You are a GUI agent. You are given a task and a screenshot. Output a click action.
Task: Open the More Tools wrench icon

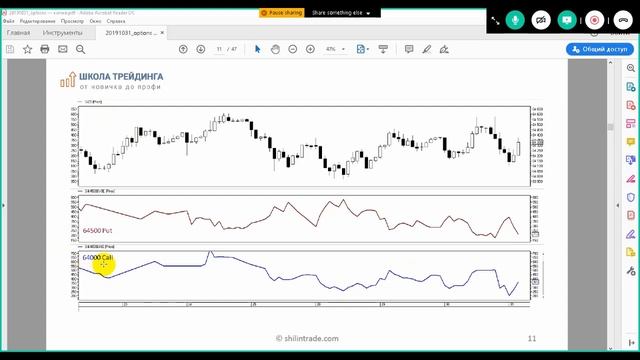631,271
